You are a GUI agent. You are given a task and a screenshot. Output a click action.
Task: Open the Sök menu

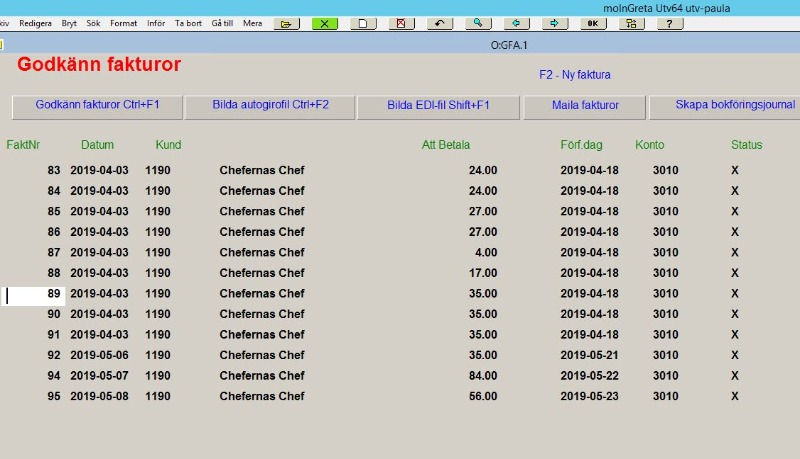(93, 23)
